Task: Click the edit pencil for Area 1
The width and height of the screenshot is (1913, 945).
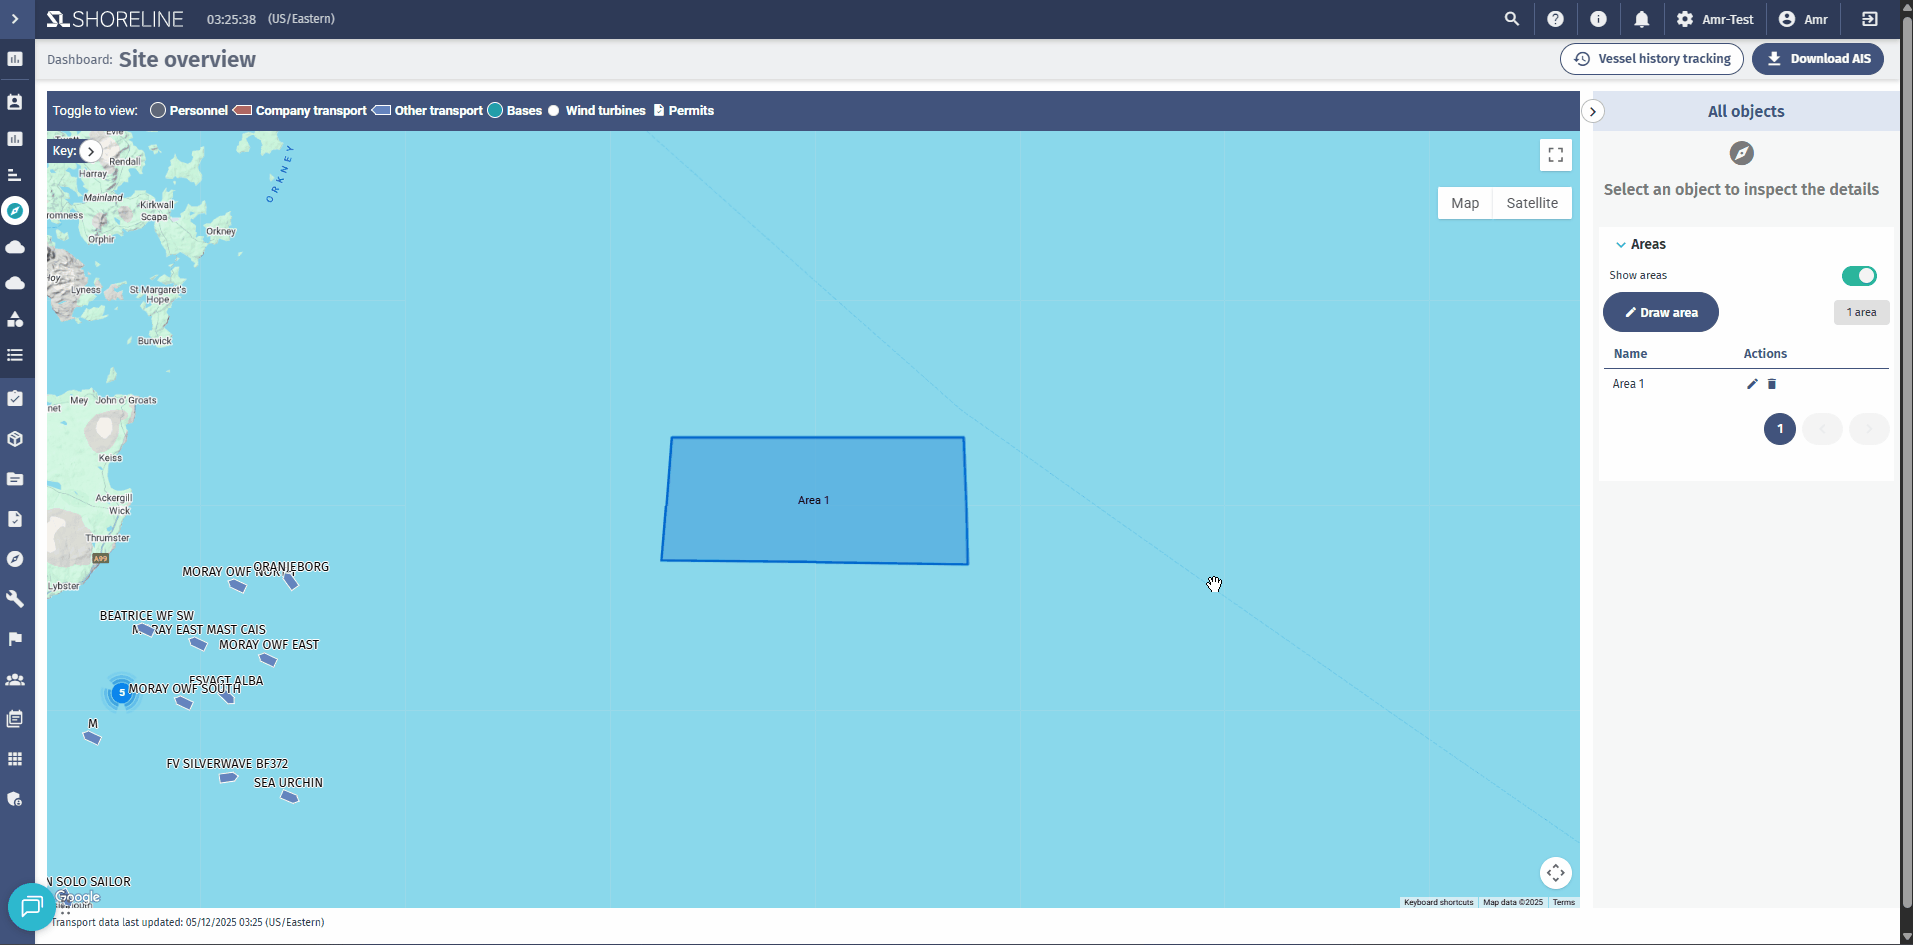Action: tap(1752, 384)
